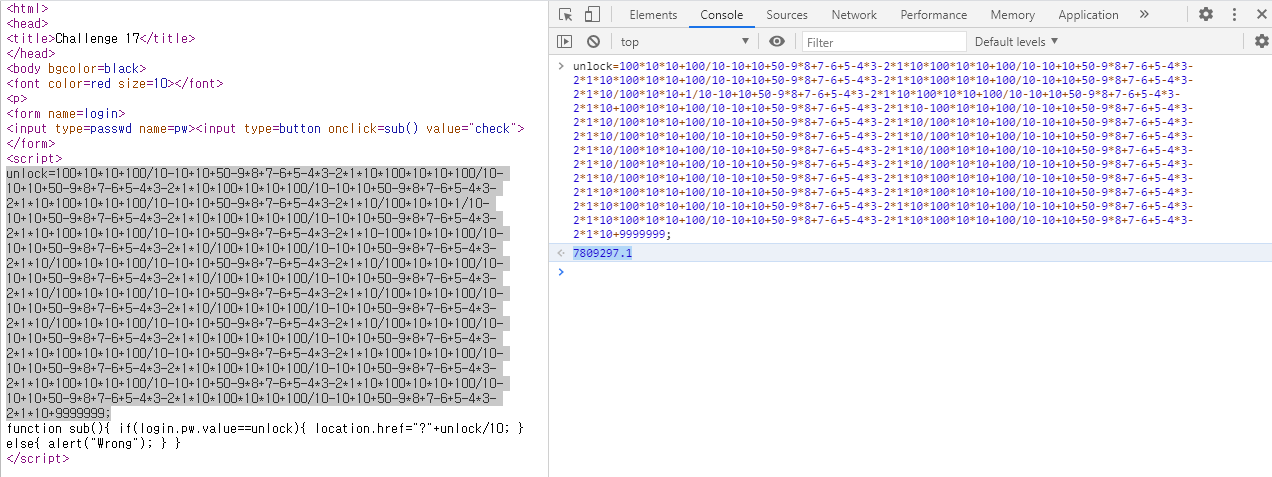
Task: Toggle the device toolbar icon
Action: click(592, 14)
